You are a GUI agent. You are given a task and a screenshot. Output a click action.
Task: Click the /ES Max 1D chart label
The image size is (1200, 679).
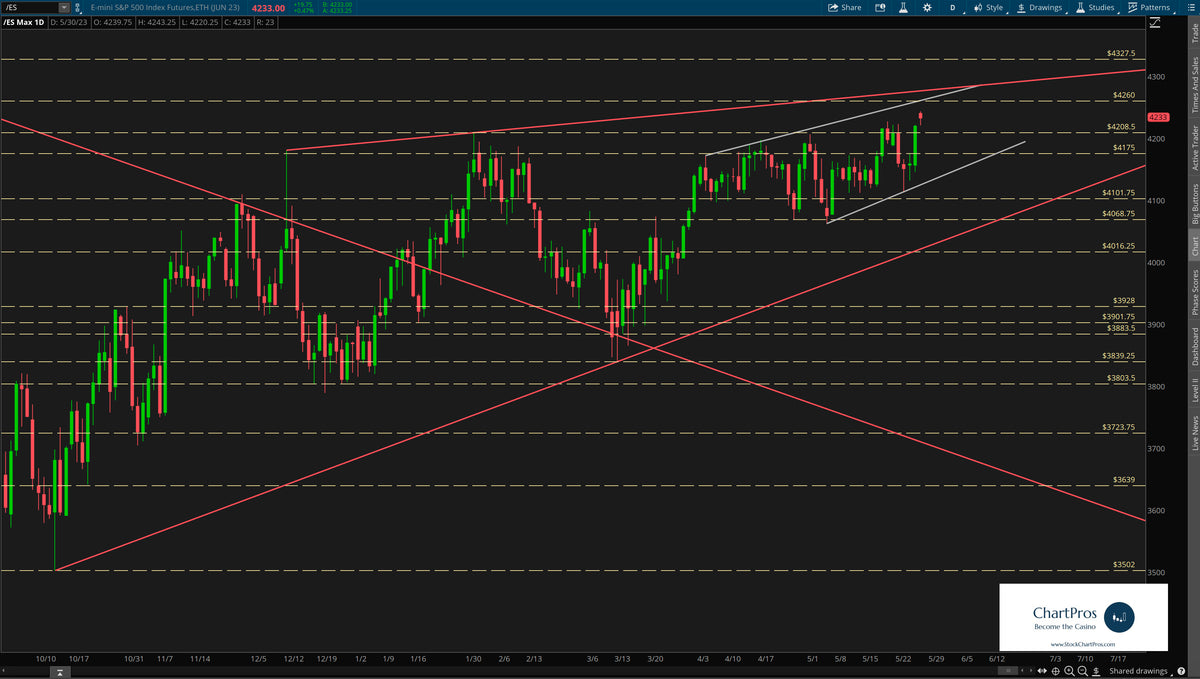pos(24,21)
